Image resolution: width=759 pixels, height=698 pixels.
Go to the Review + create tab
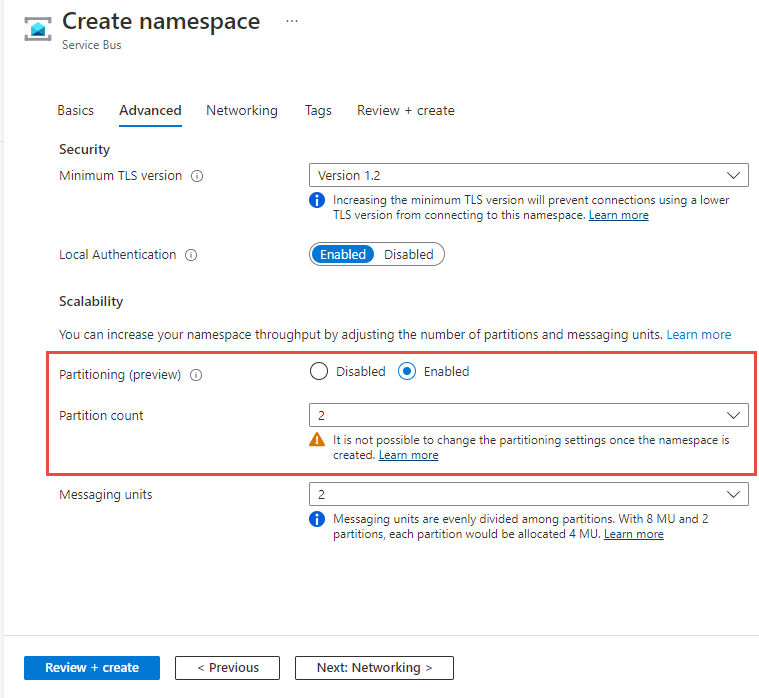tap(405, 111)
